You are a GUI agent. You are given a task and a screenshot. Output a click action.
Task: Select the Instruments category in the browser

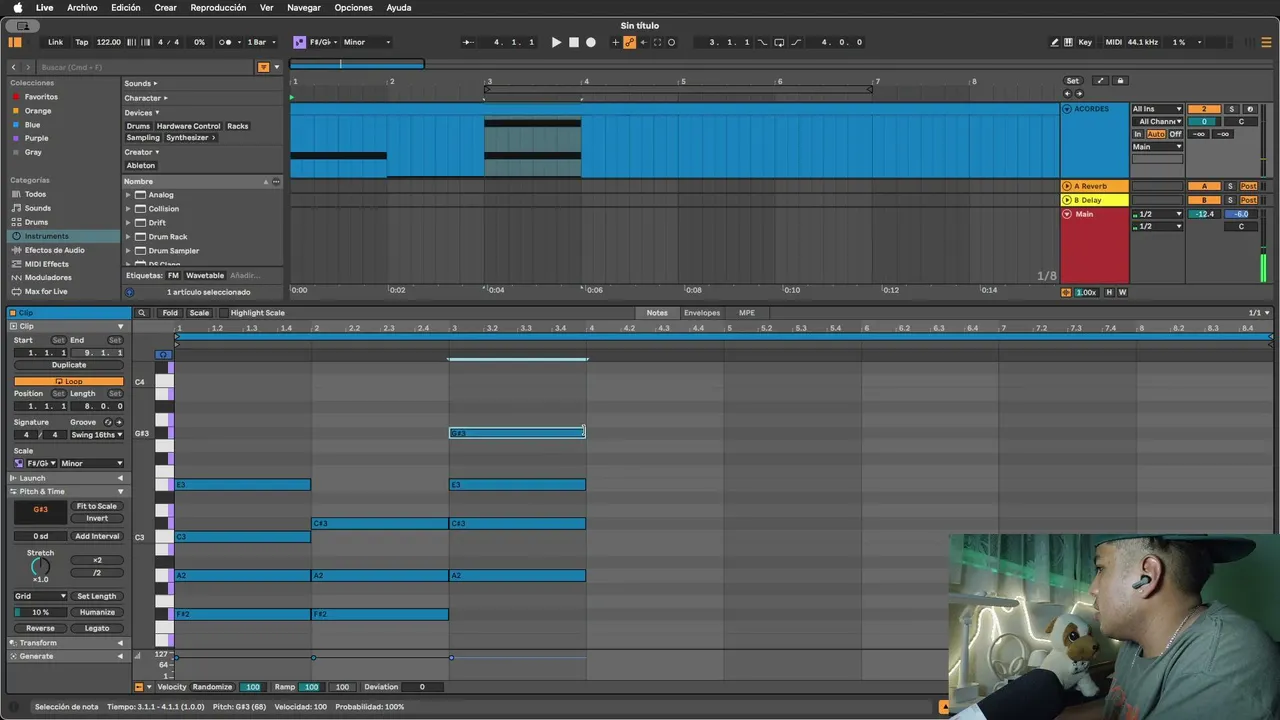click(47, 236)
